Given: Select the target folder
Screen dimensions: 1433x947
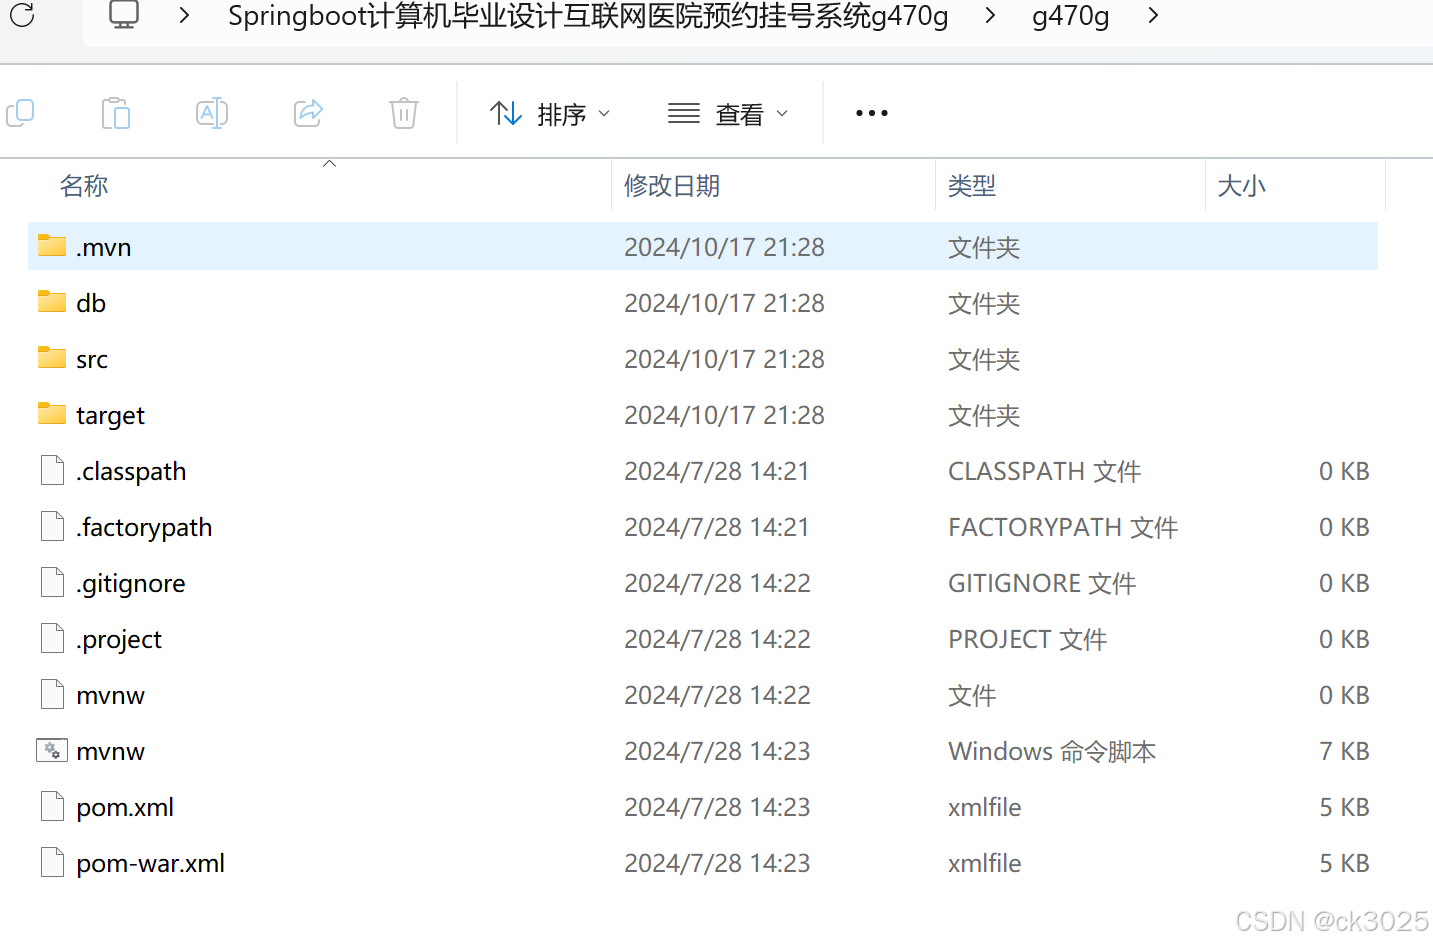Looking at the screenshot, I should [703, 415].
